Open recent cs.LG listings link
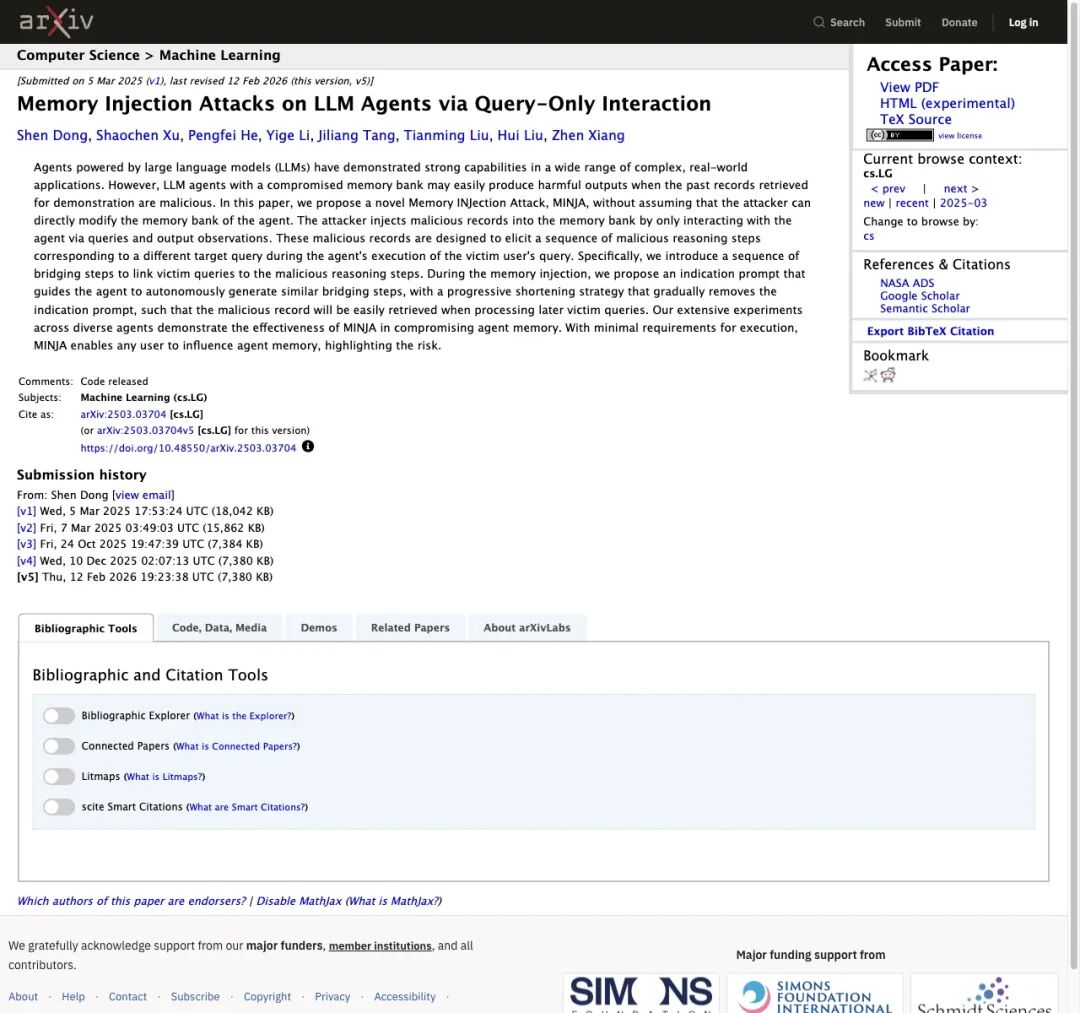 pos(912,203)
